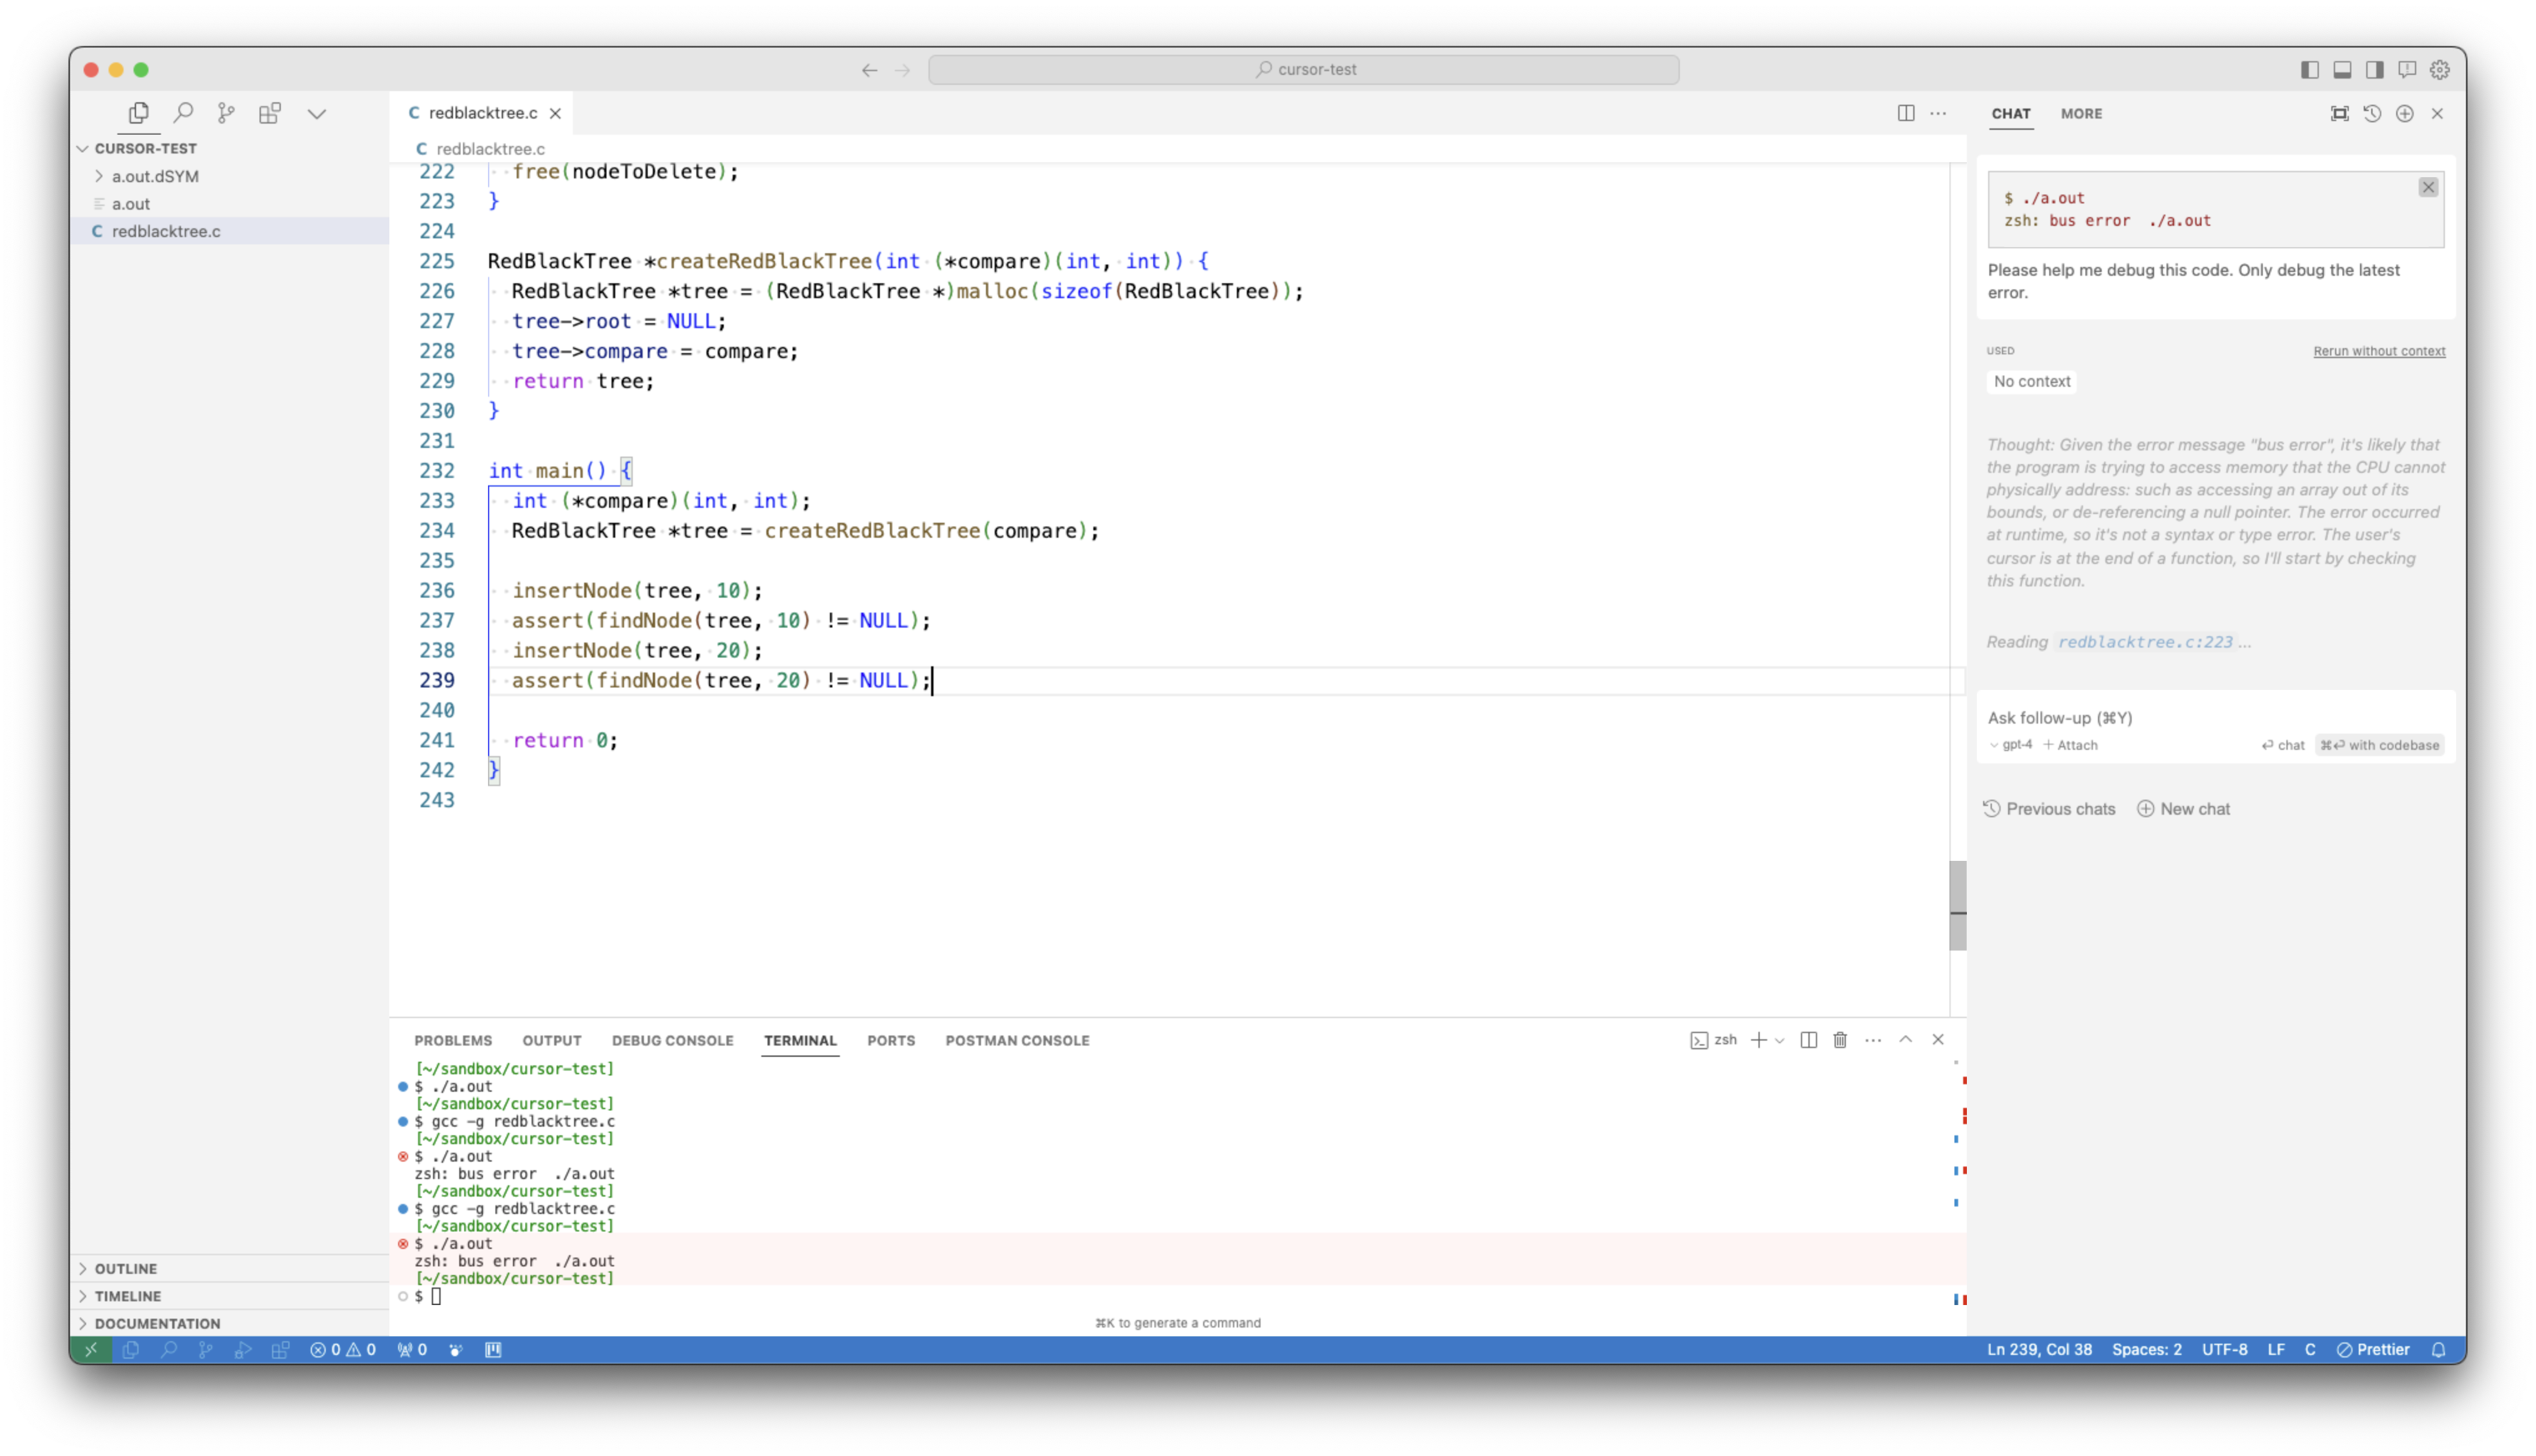This screenshot has height=1456, width=2536.
Task: Click the cursor-test command search bar
Action: pyautogui.click(x=1303, y=70)
